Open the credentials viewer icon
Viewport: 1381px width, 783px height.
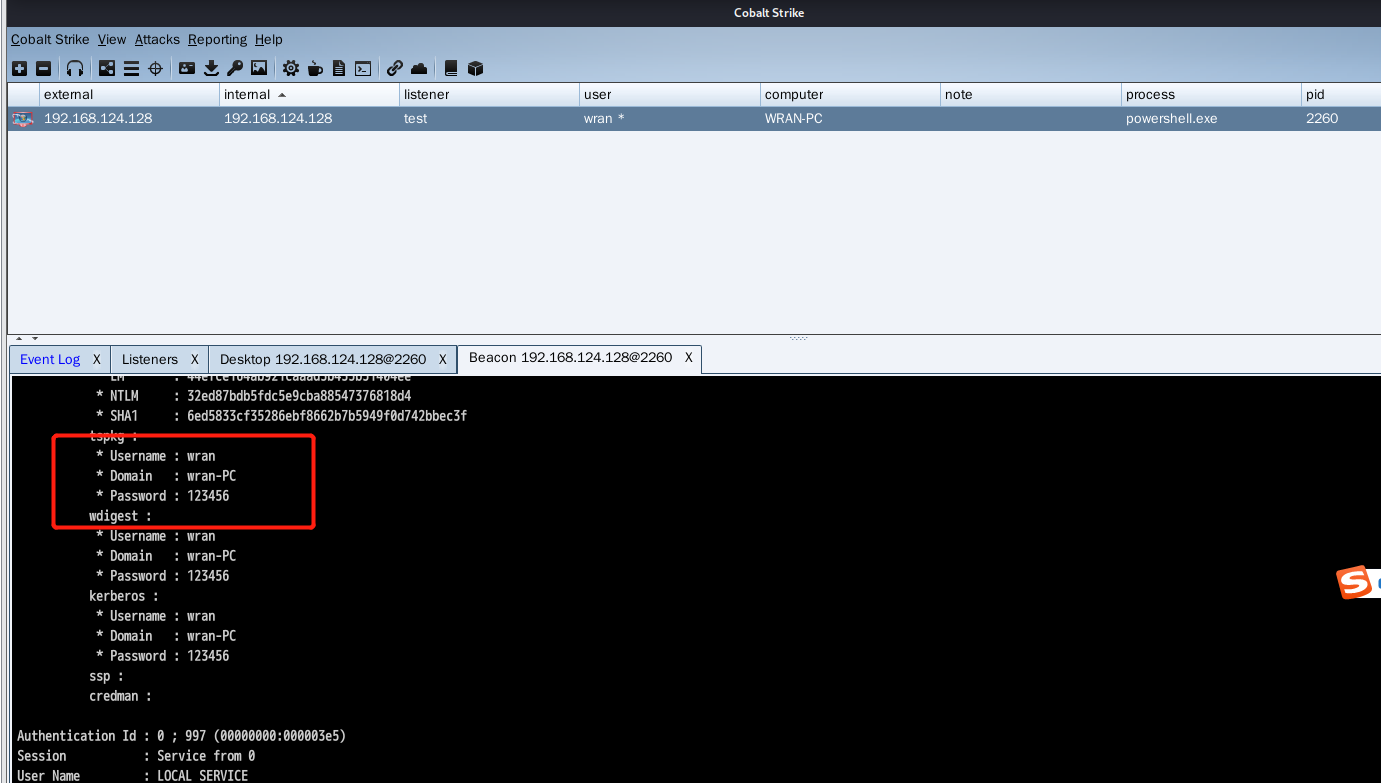point(187,69)
